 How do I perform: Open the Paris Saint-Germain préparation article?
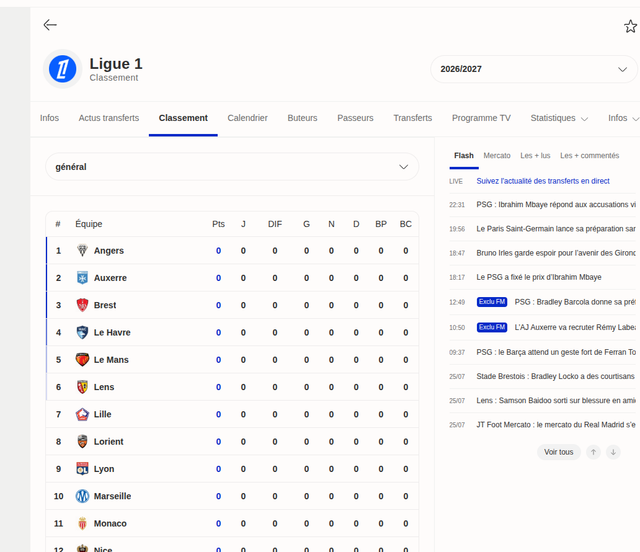[556, 229]
